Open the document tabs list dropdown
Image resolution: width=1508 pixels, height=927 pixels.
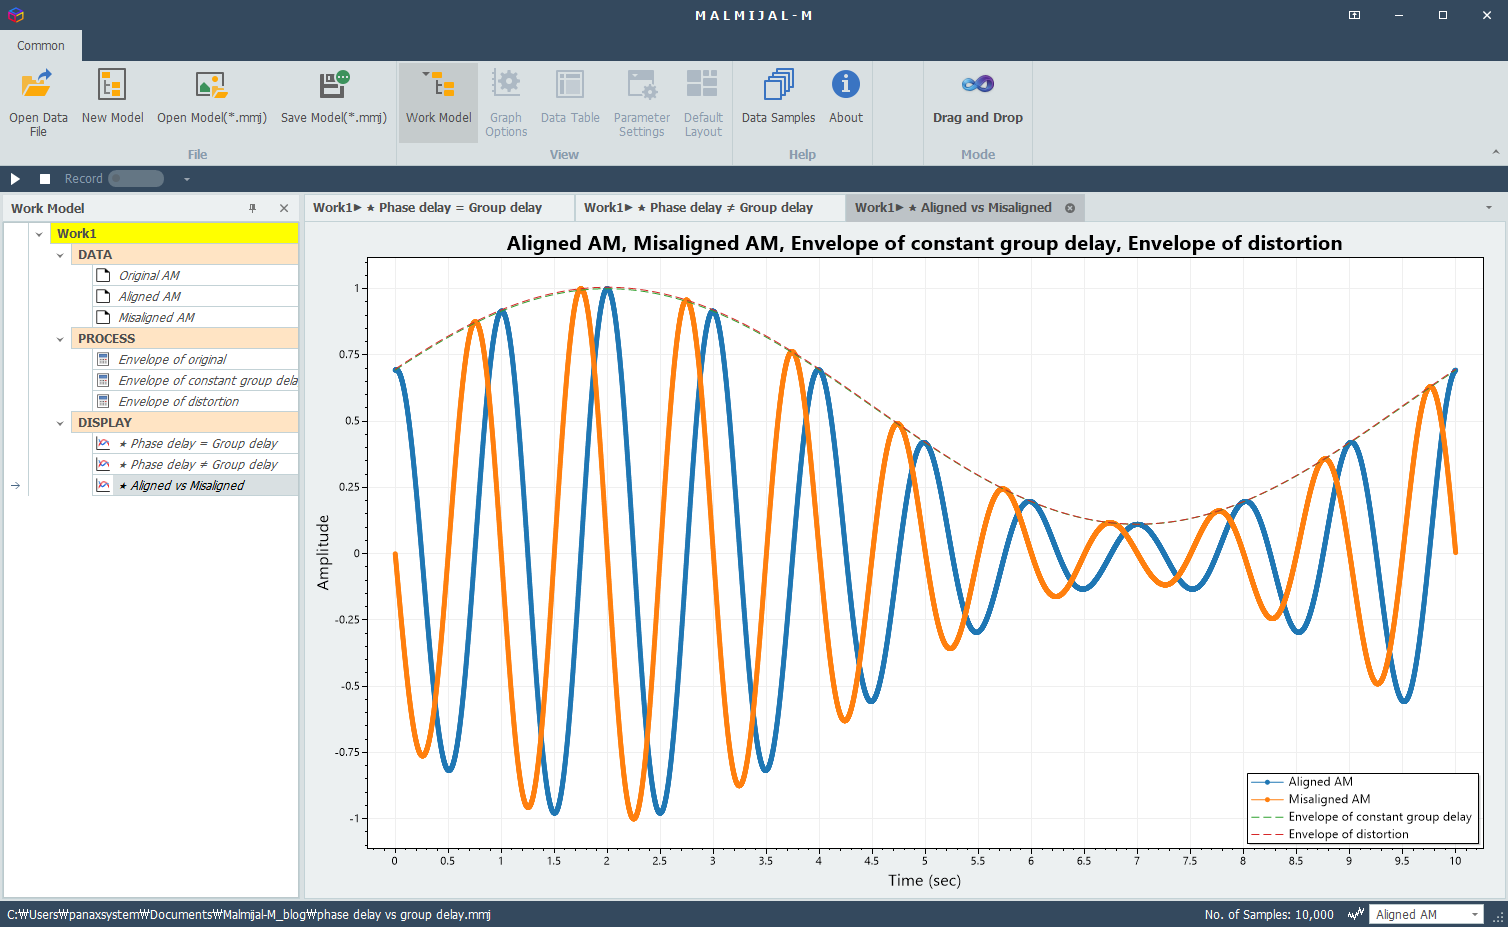tap(1489, 208)
